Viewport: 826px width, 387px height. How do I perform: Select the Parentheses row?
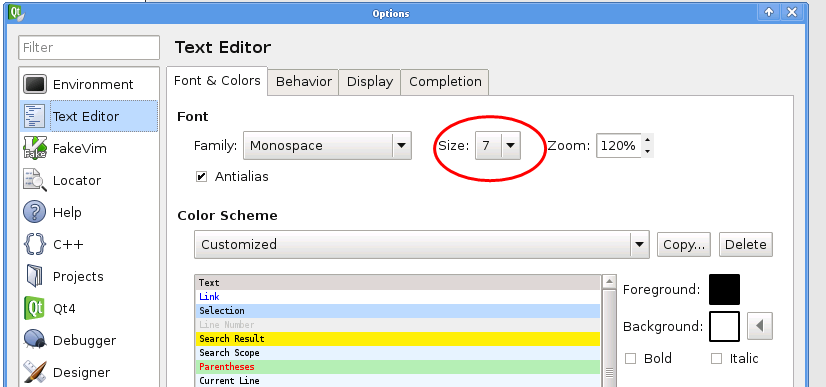pos(397,367)
